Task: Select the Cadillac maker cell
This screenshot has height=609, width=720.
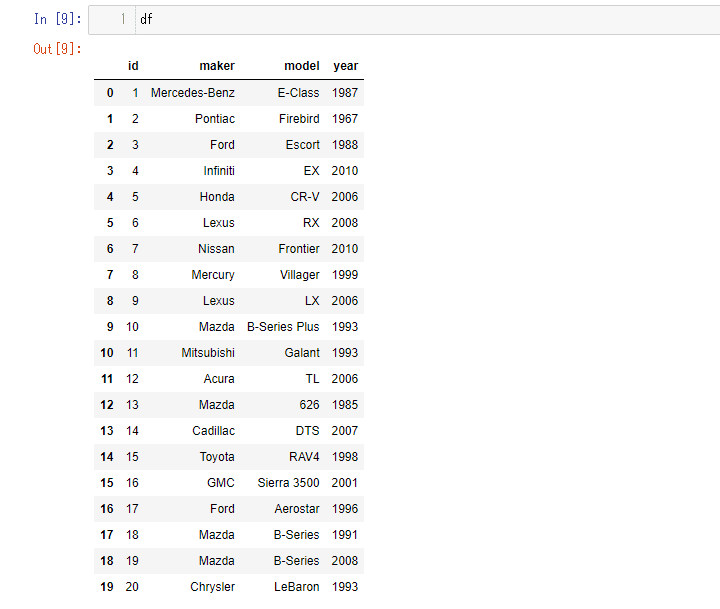Action: pos(214,431)
